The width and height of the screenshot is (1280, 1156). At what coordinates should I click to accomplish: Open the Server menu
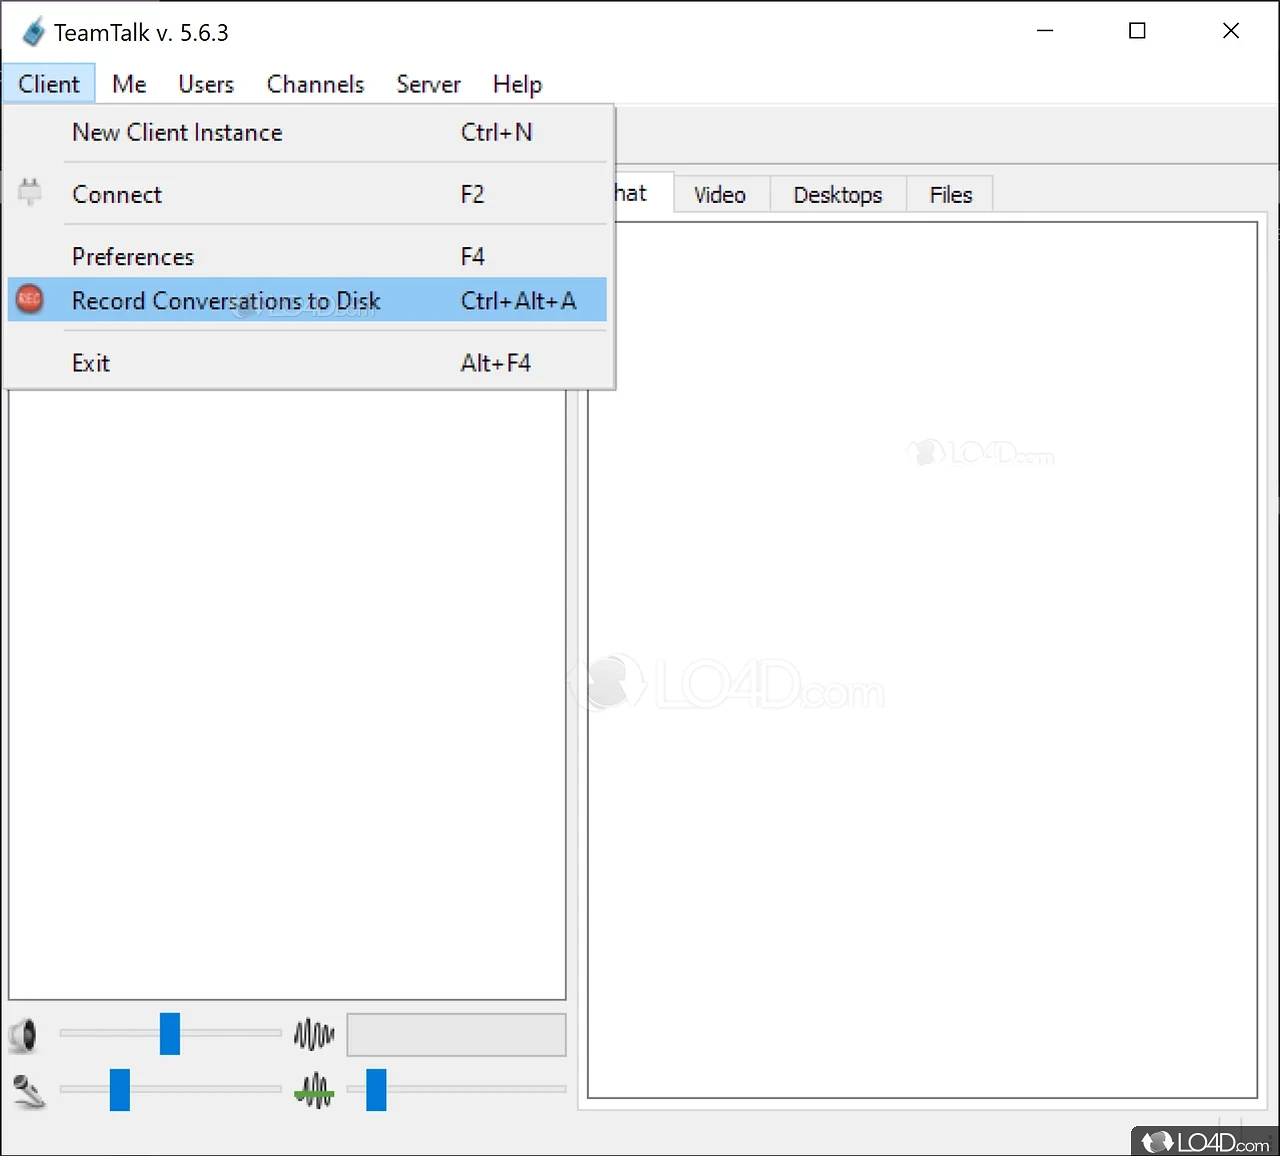point(428,84)
